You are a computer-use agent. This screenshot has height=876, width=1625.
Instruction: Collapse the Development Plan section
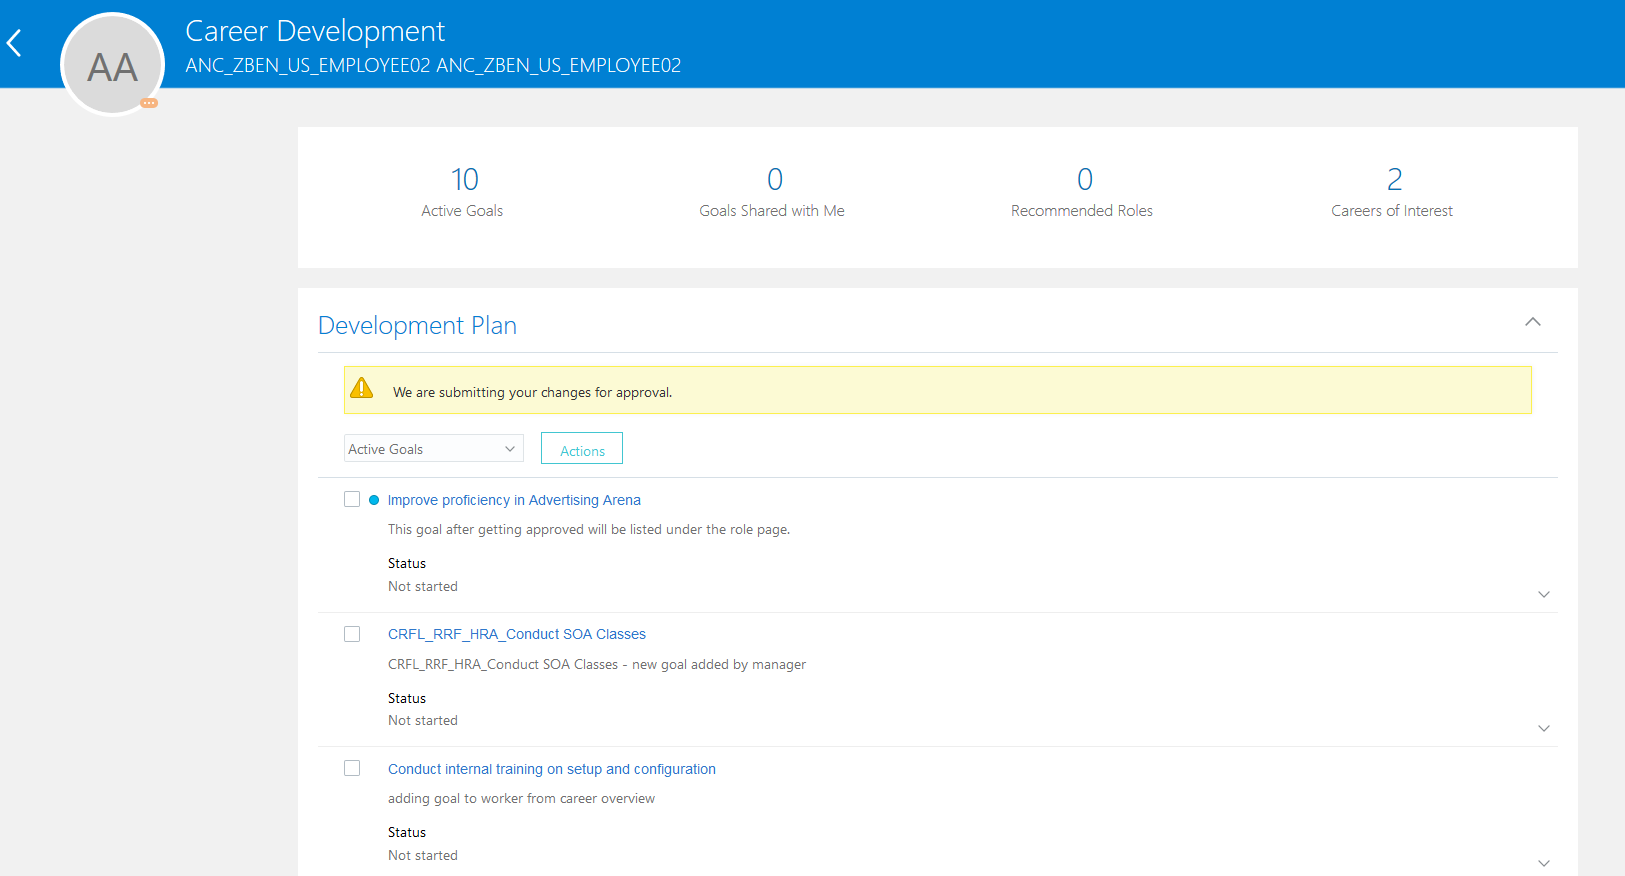1532,322
